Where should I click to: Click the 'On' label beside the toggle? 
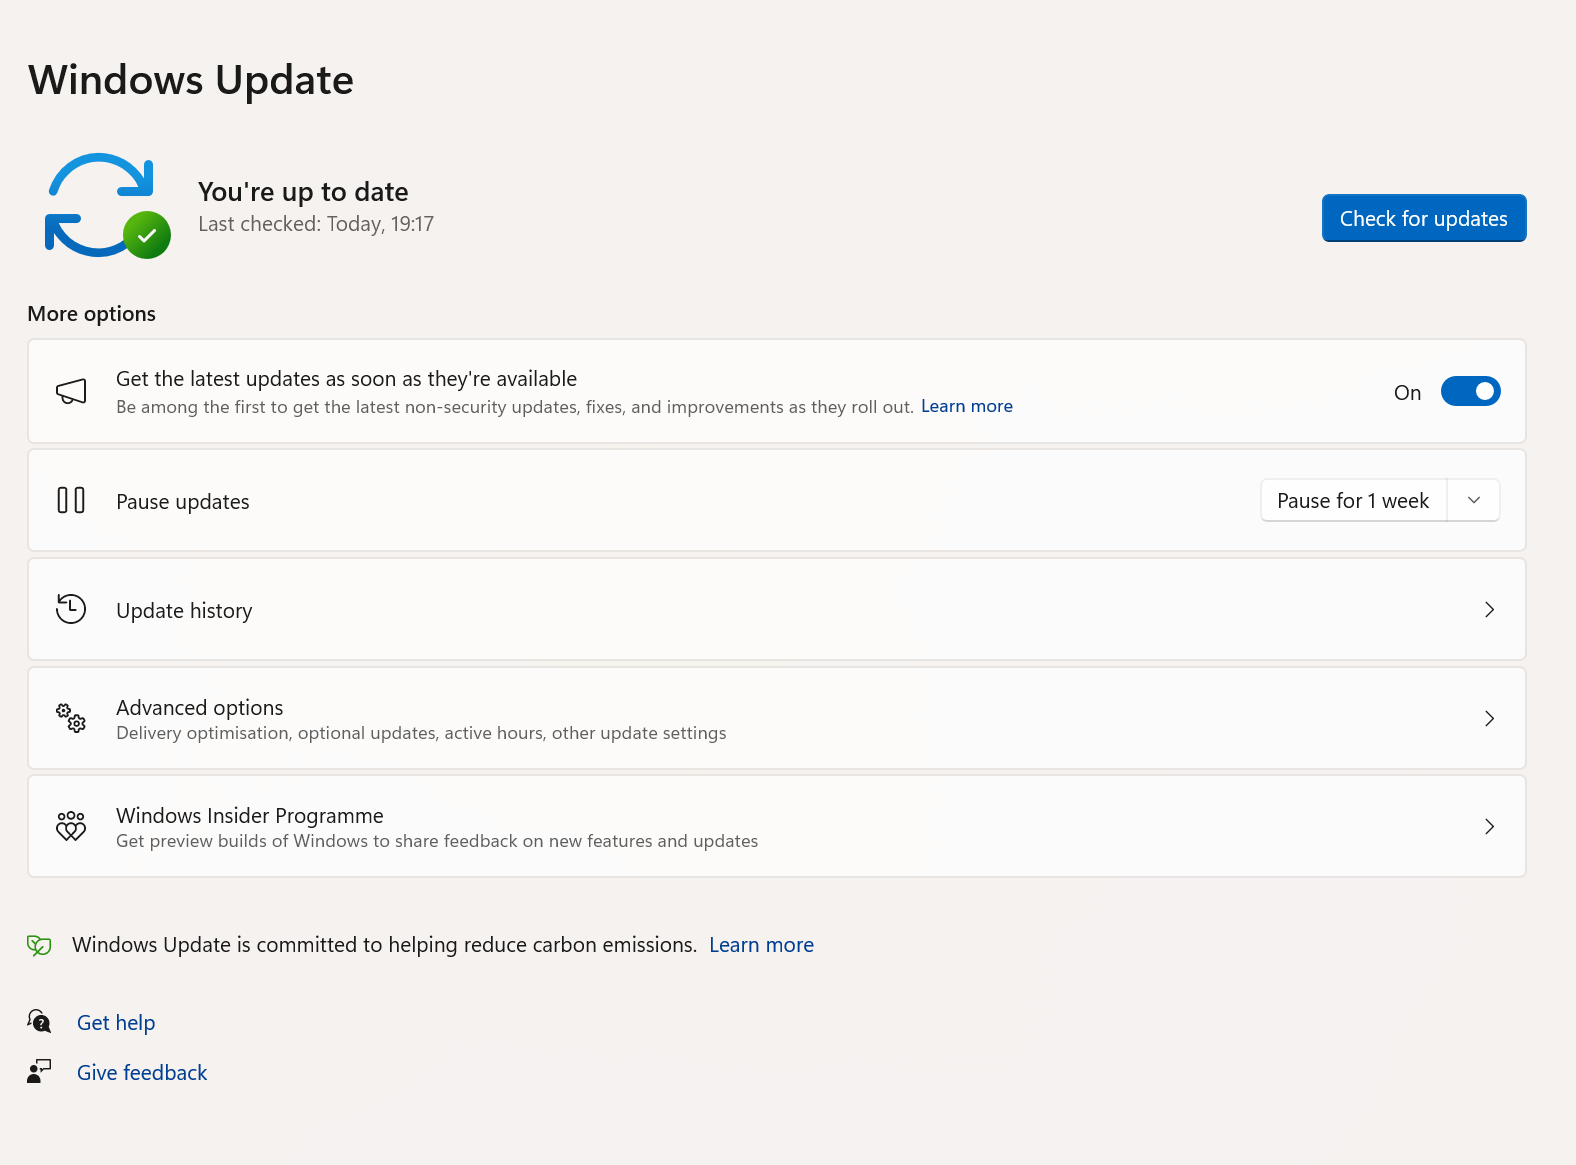[x=1407, y=393]
